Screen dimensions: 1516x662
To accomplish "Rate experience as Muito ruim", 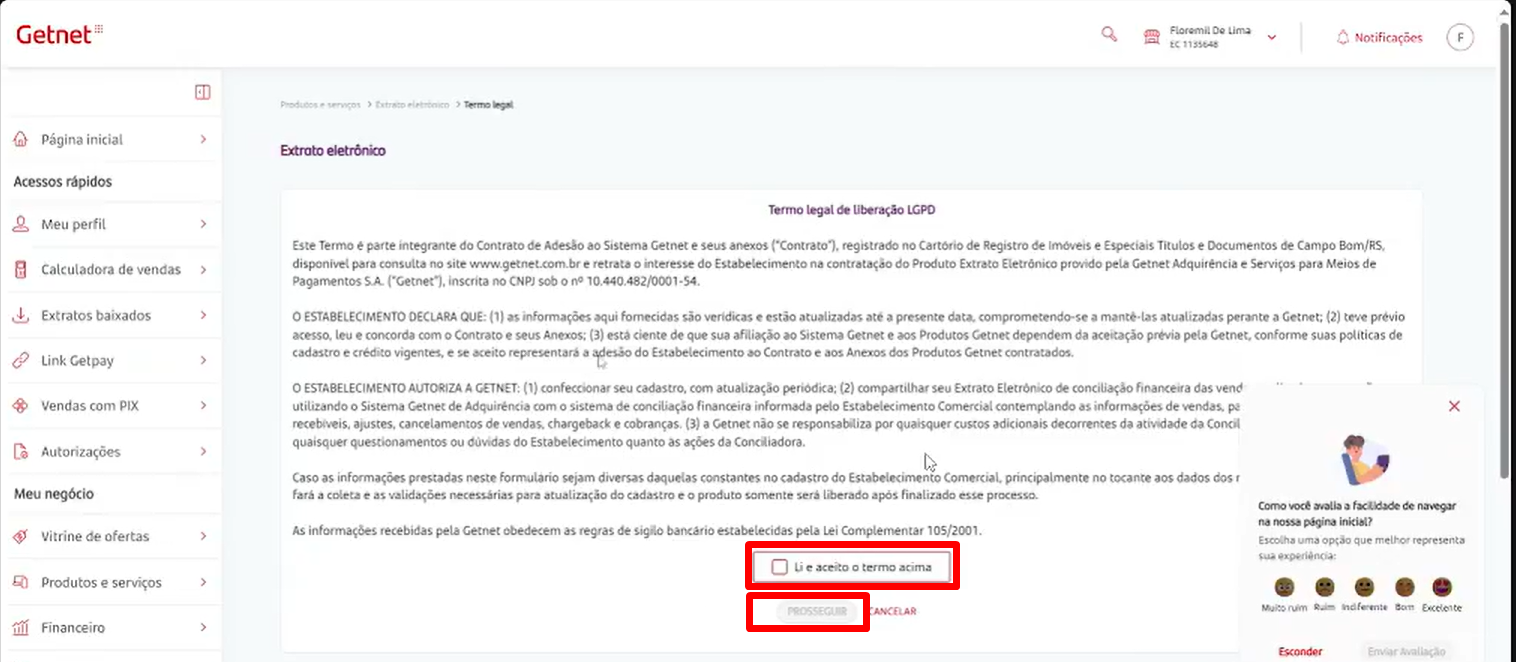I will click(x=1285, y=587).
